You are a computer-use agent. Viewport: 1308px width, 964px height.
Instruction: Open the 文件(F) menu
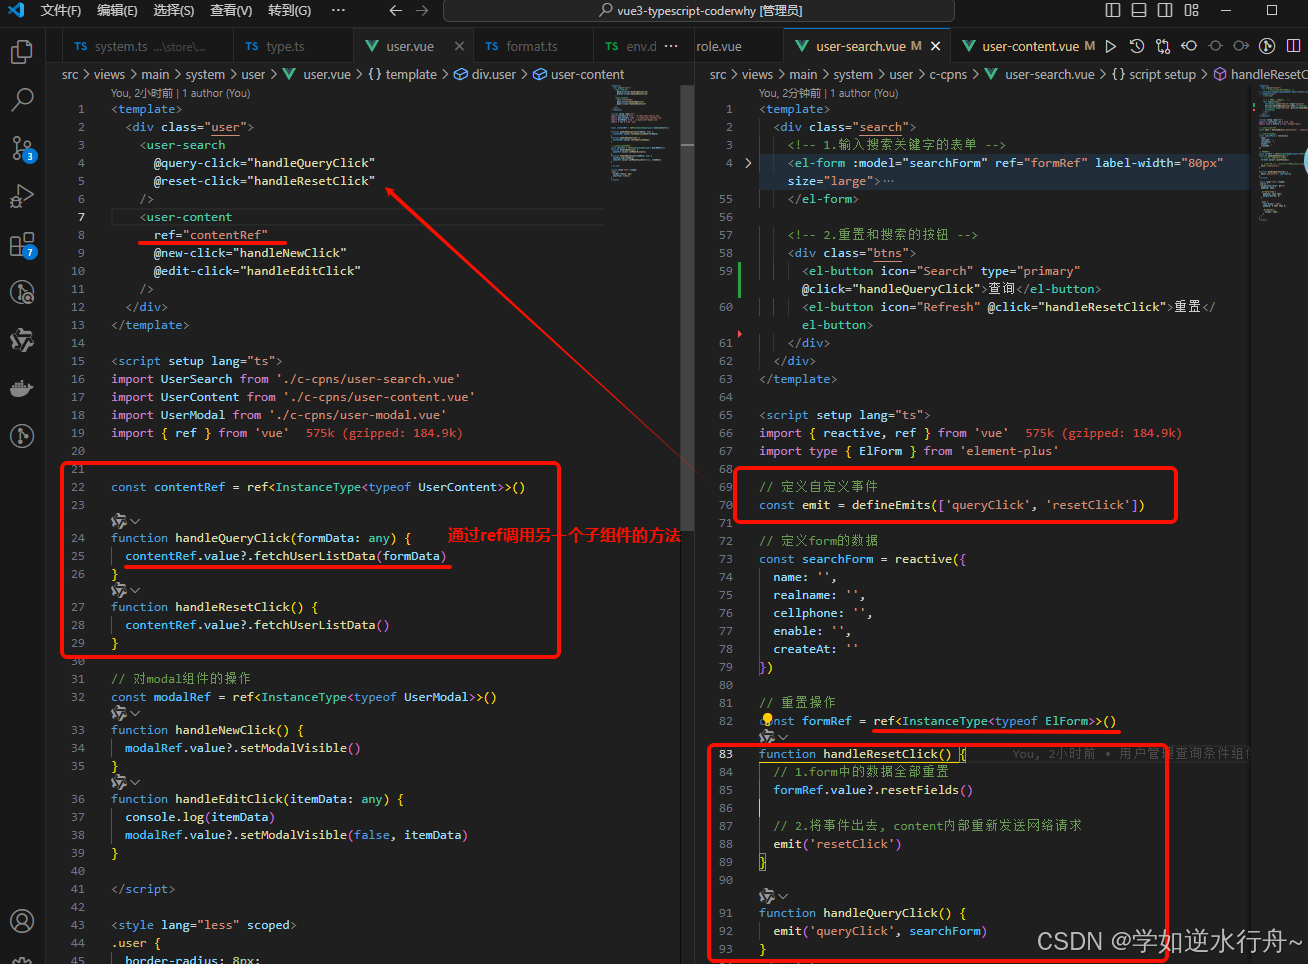(61, 10)
